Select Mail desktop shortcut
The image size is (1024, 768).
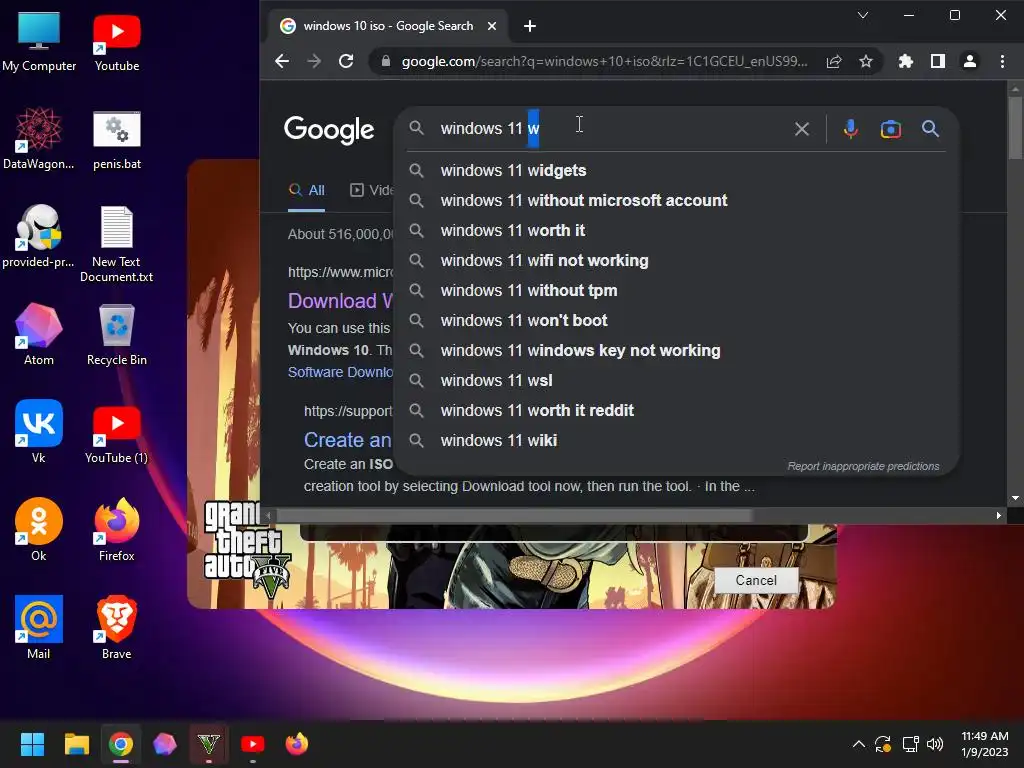pyautogui.click(x=39, y=628)
